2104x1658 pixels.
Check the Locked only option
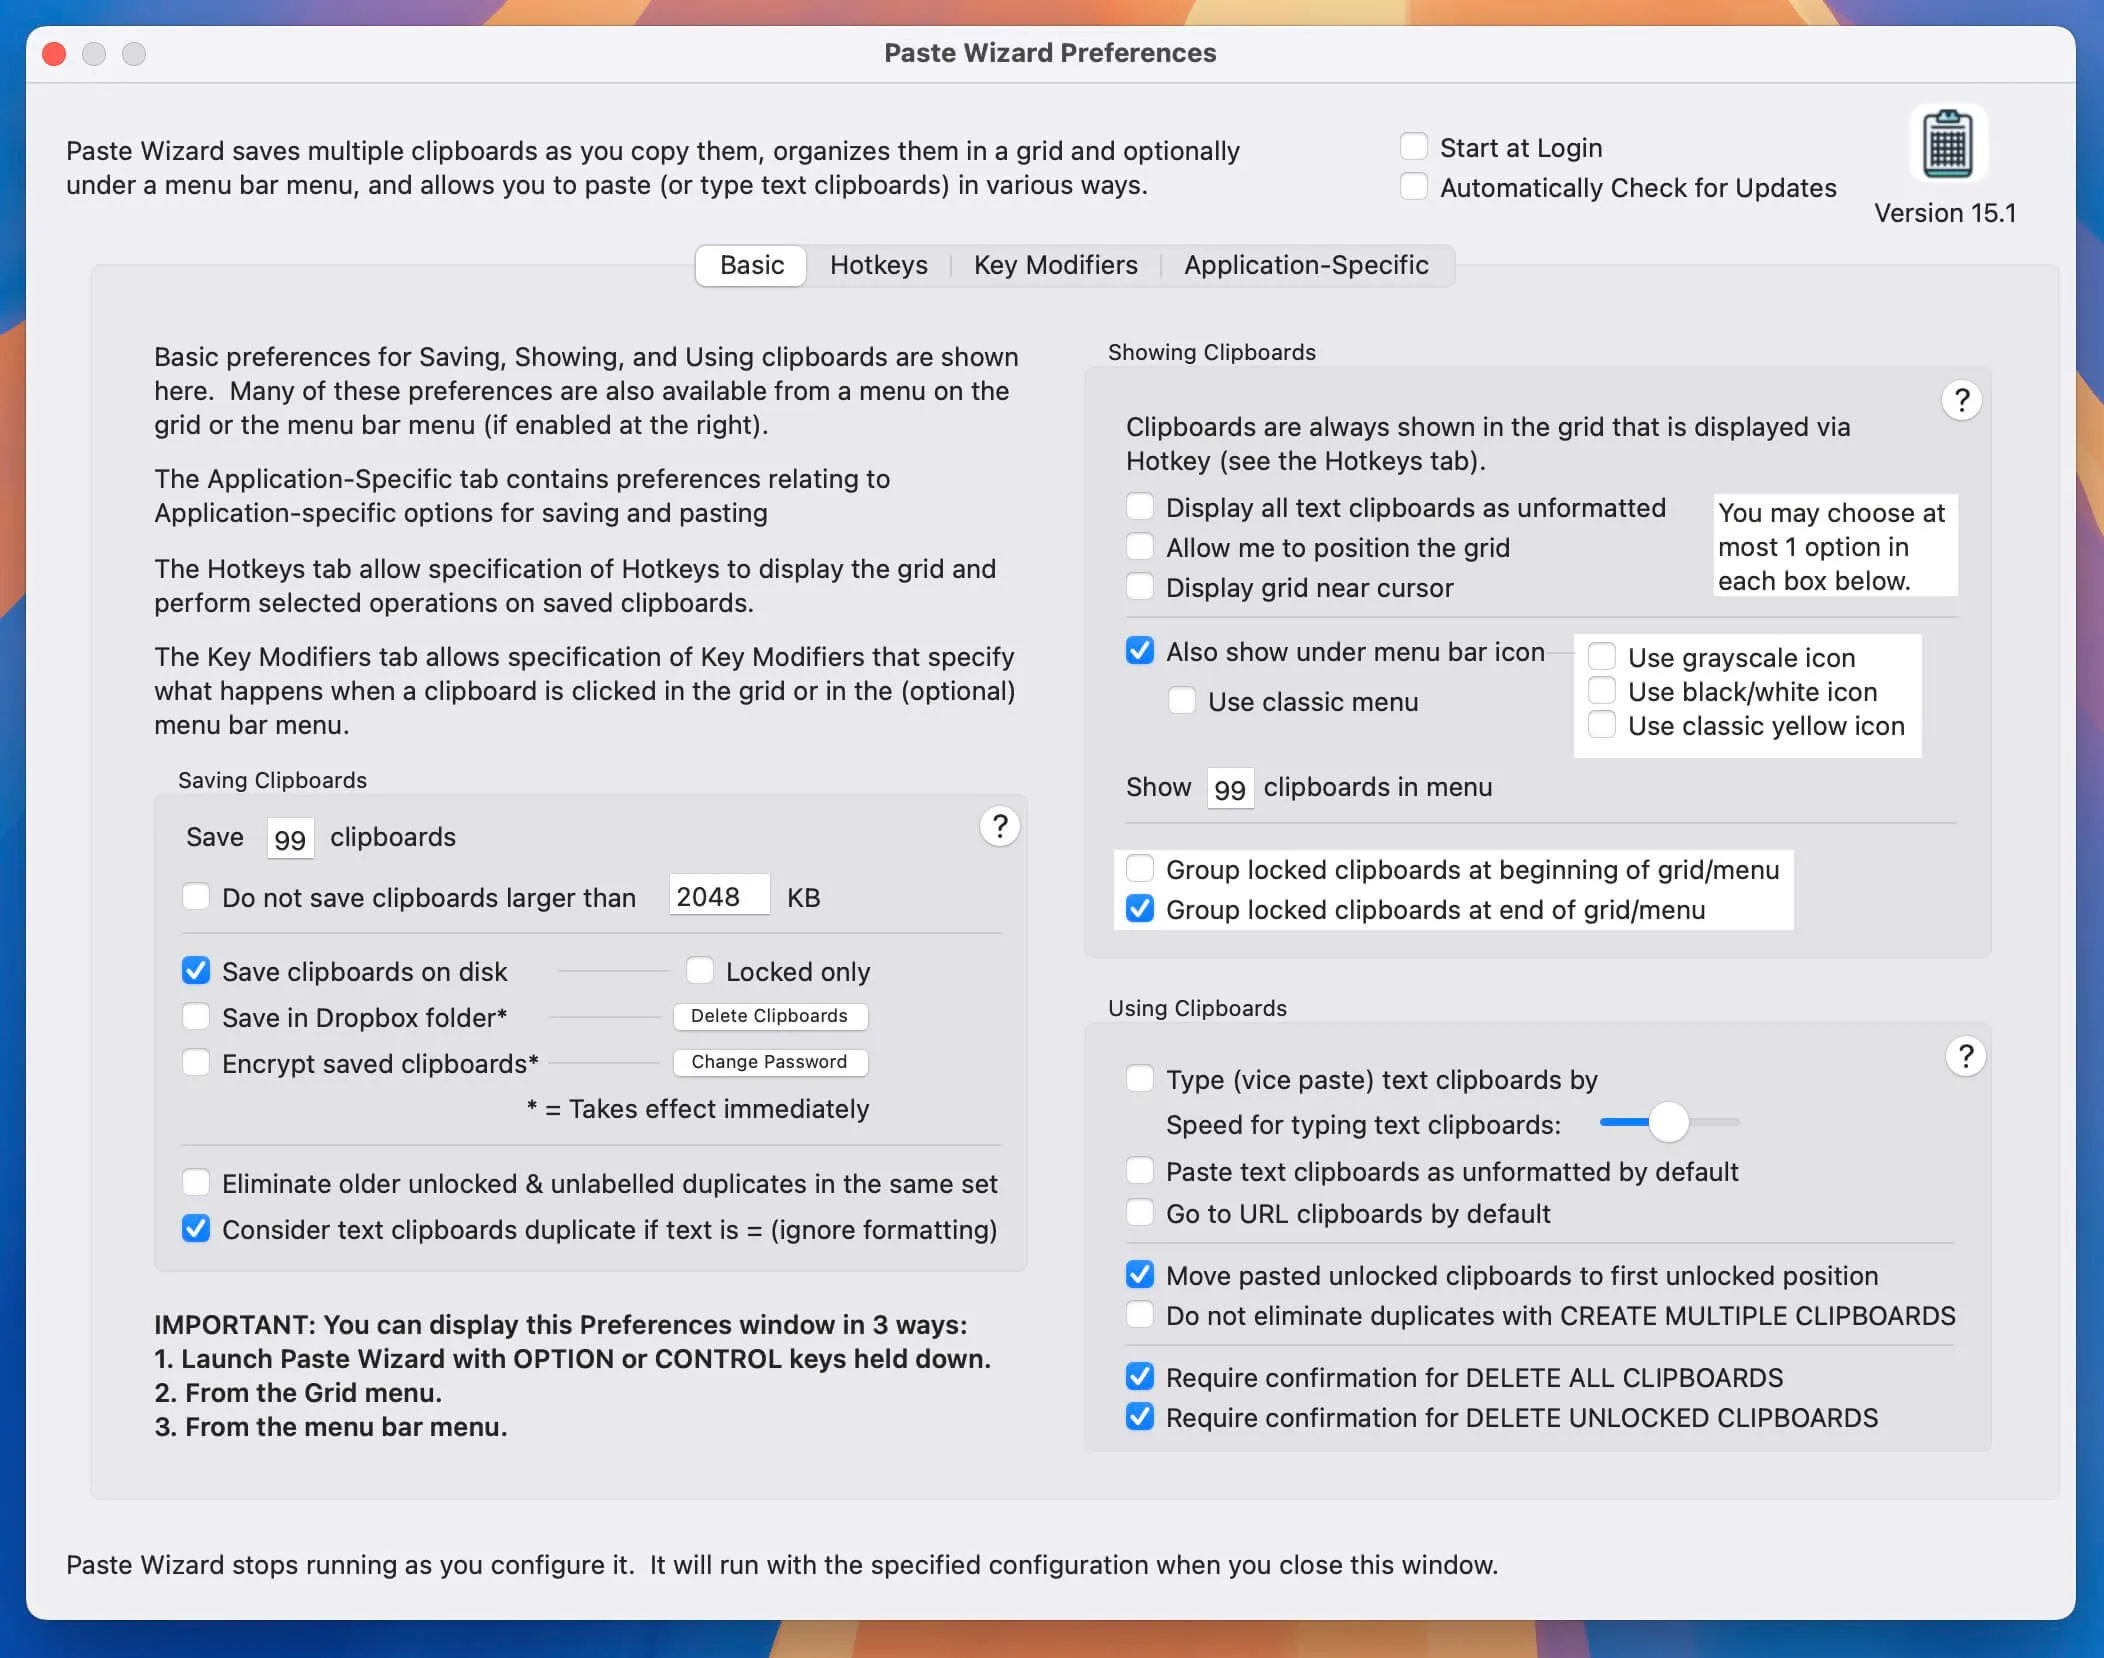(x=699, y=971)
